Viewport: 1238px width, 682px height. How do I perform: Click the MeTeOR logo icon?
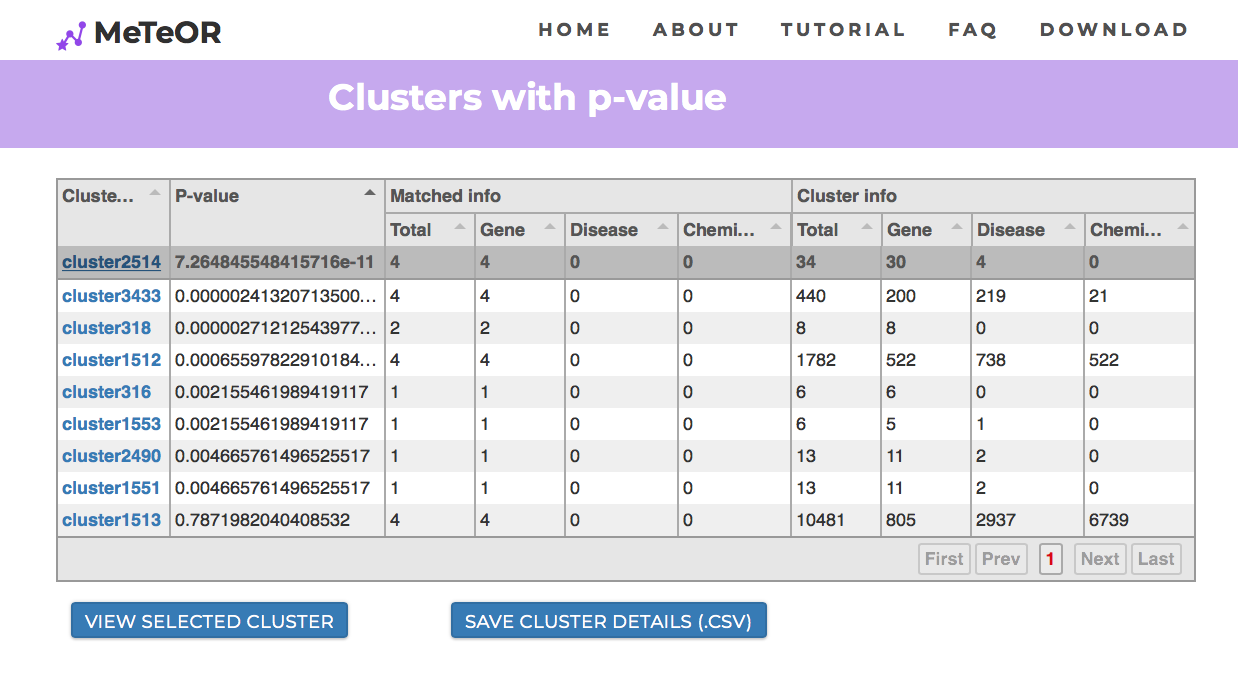tap(71, 36)
